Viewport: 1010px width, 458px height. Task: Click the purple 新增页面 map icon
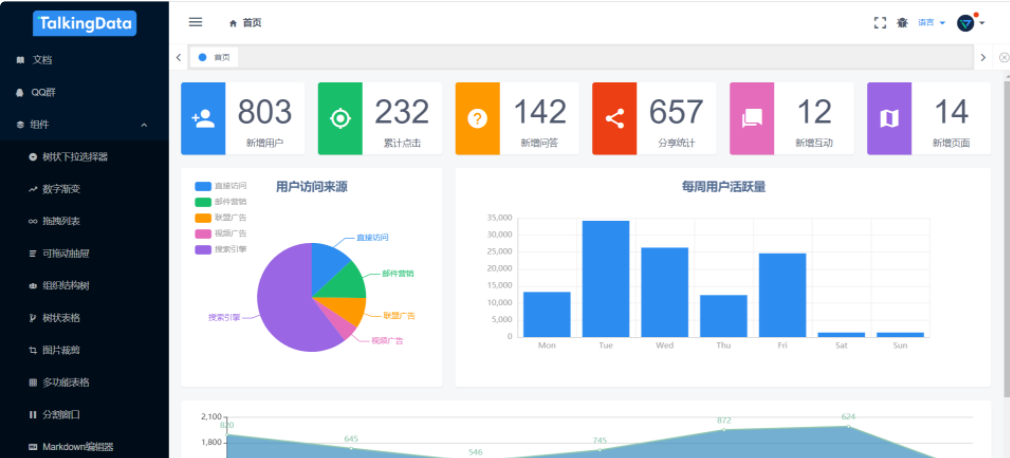tap(889, 119)
